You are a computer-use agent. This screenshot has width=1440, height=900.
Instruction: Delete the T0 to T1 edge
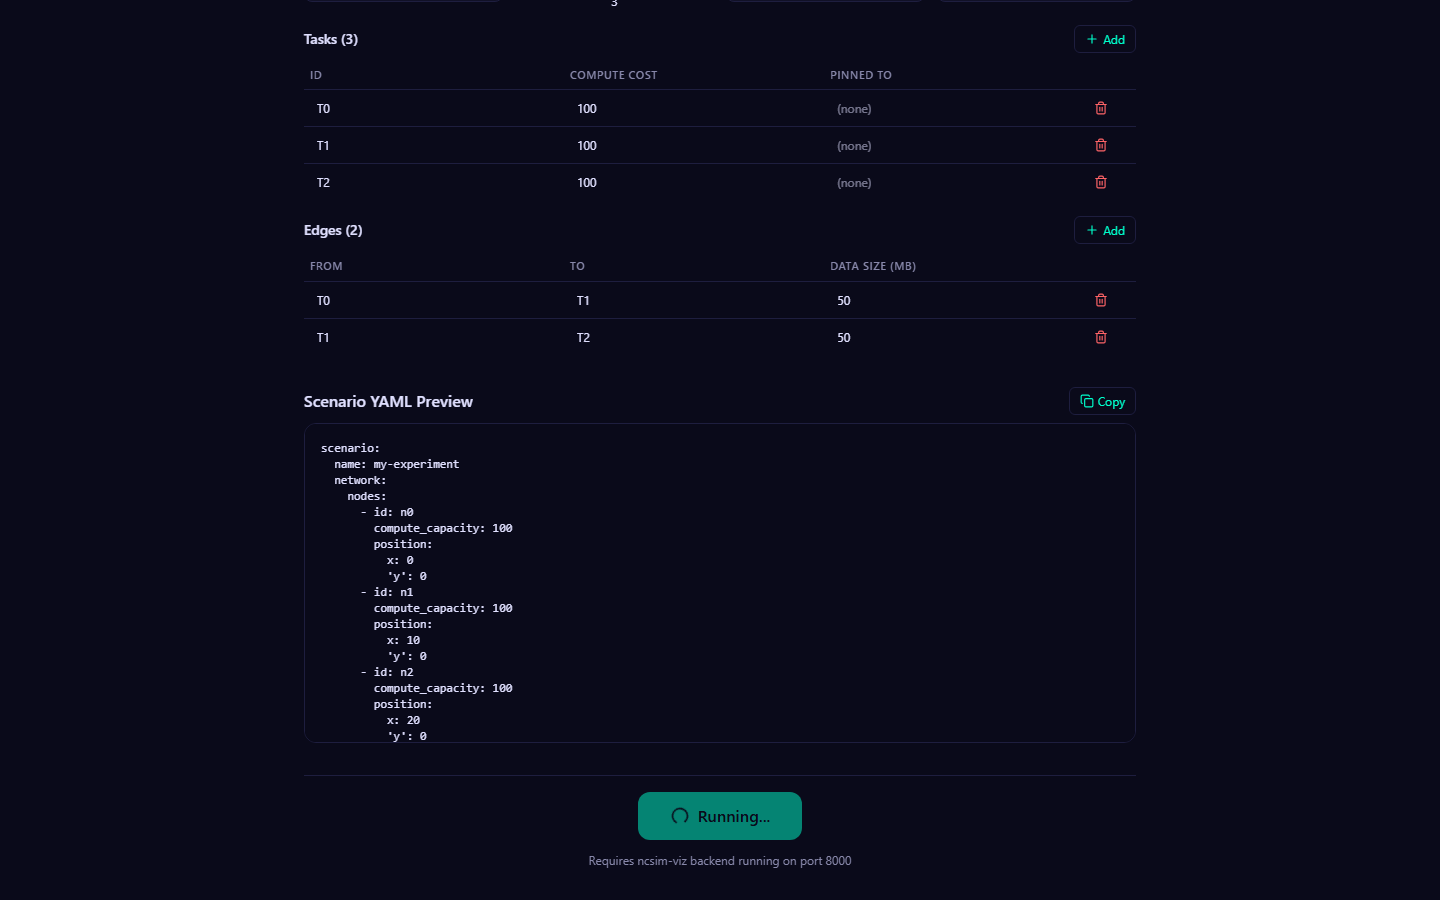point(1100,300)
